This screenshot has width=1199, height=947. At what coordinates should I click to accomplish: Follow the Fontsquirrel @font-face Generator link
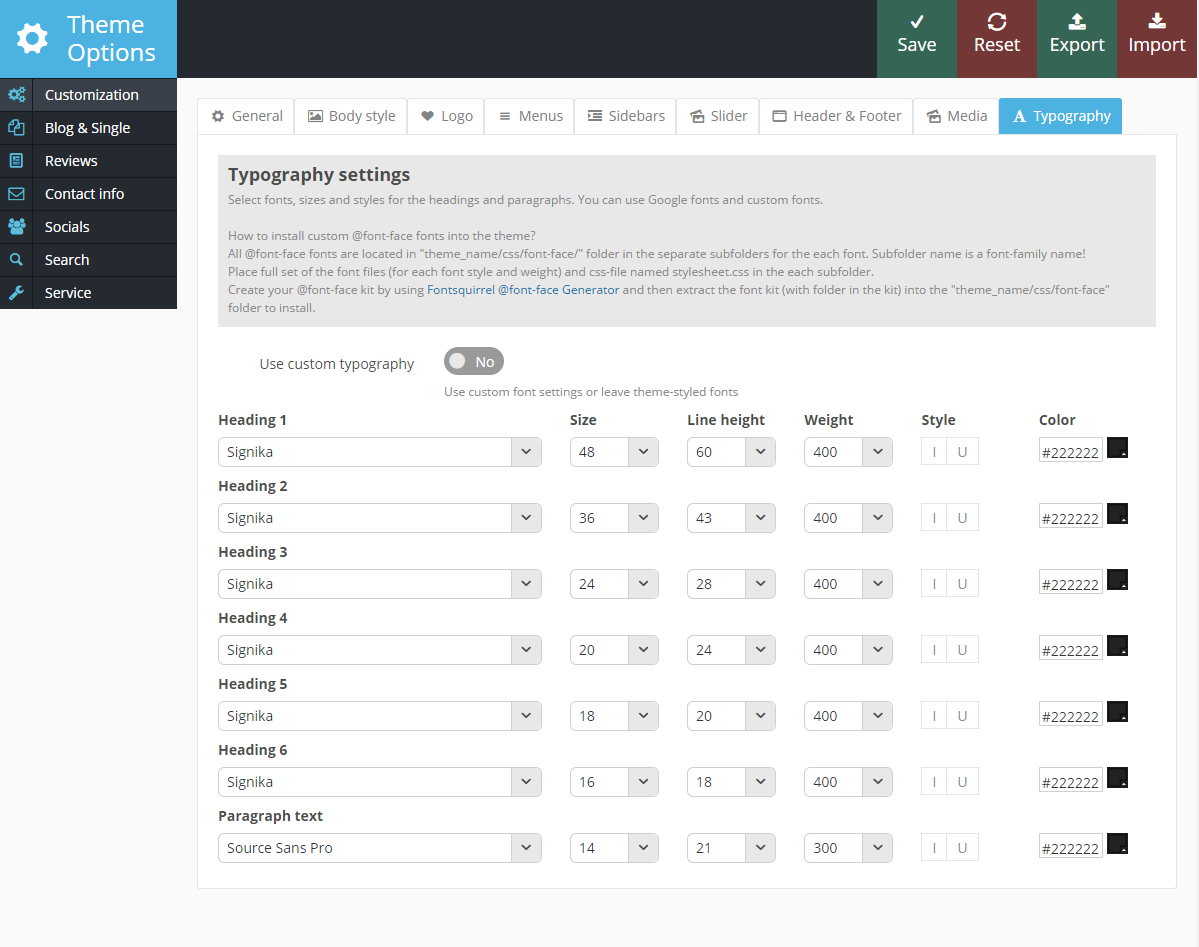[522, 290]
